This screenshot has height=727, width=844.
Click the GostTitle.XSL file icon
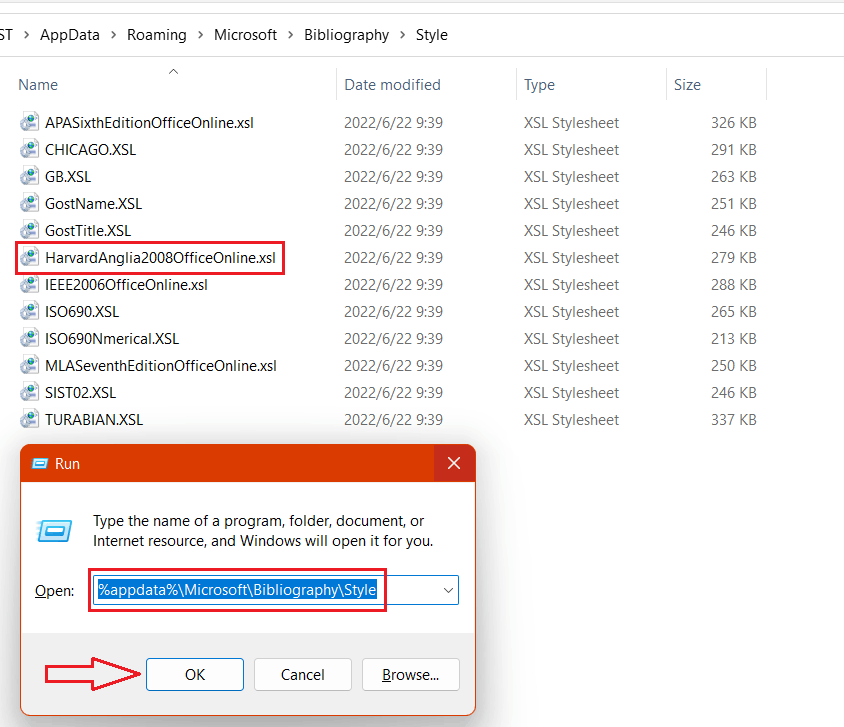coord(30,230)
